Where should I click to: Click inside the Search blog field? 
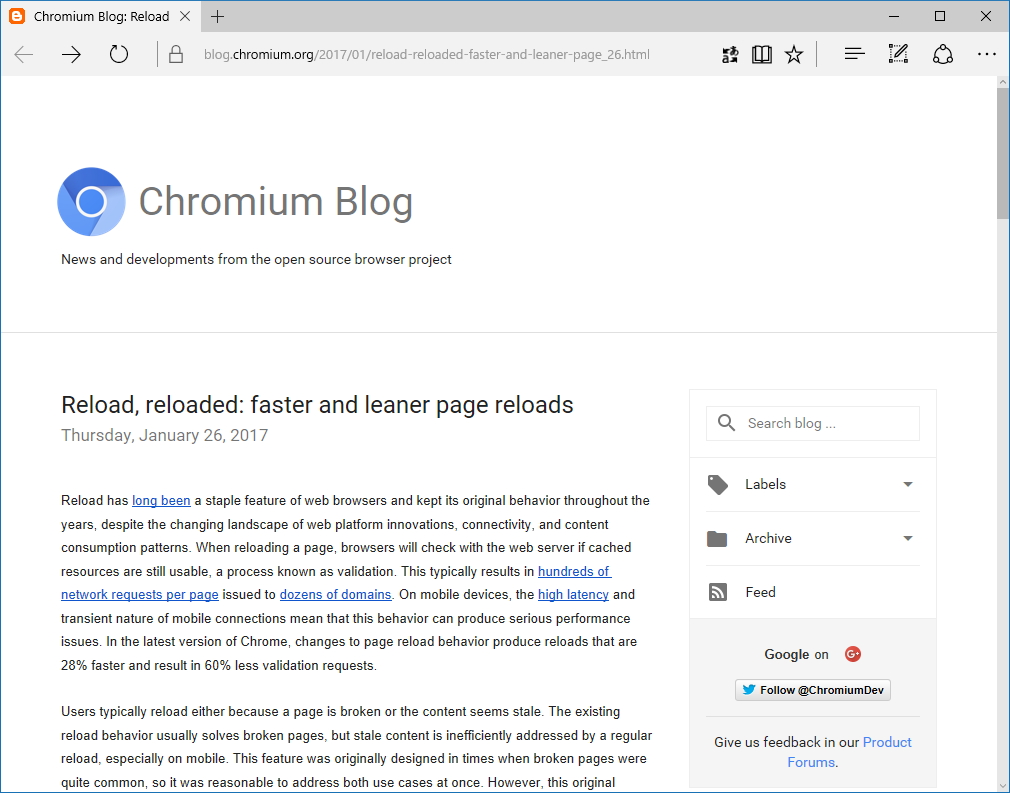[812, 423]
